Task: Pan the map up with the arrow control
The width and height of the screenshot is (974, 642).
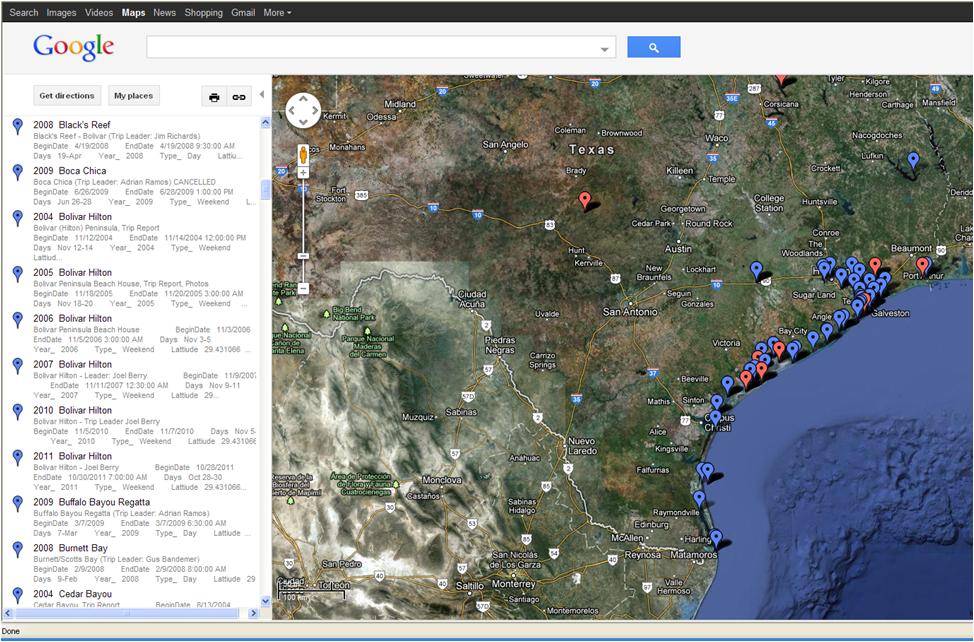Action: tap(303, 99)
